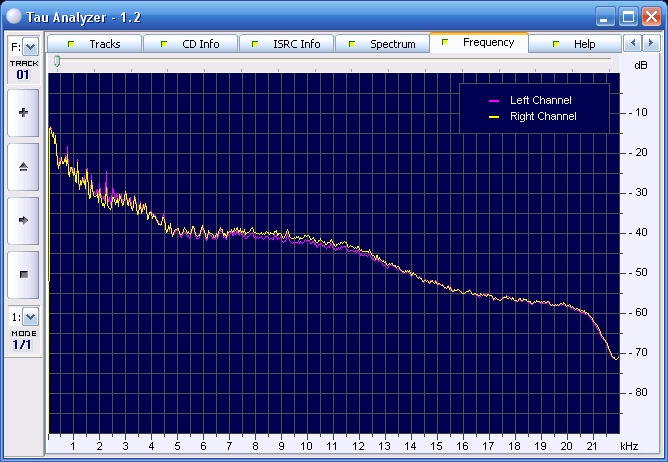
Task: Open the Help tab
Action: pyautogui.click(x=584, y=44)
